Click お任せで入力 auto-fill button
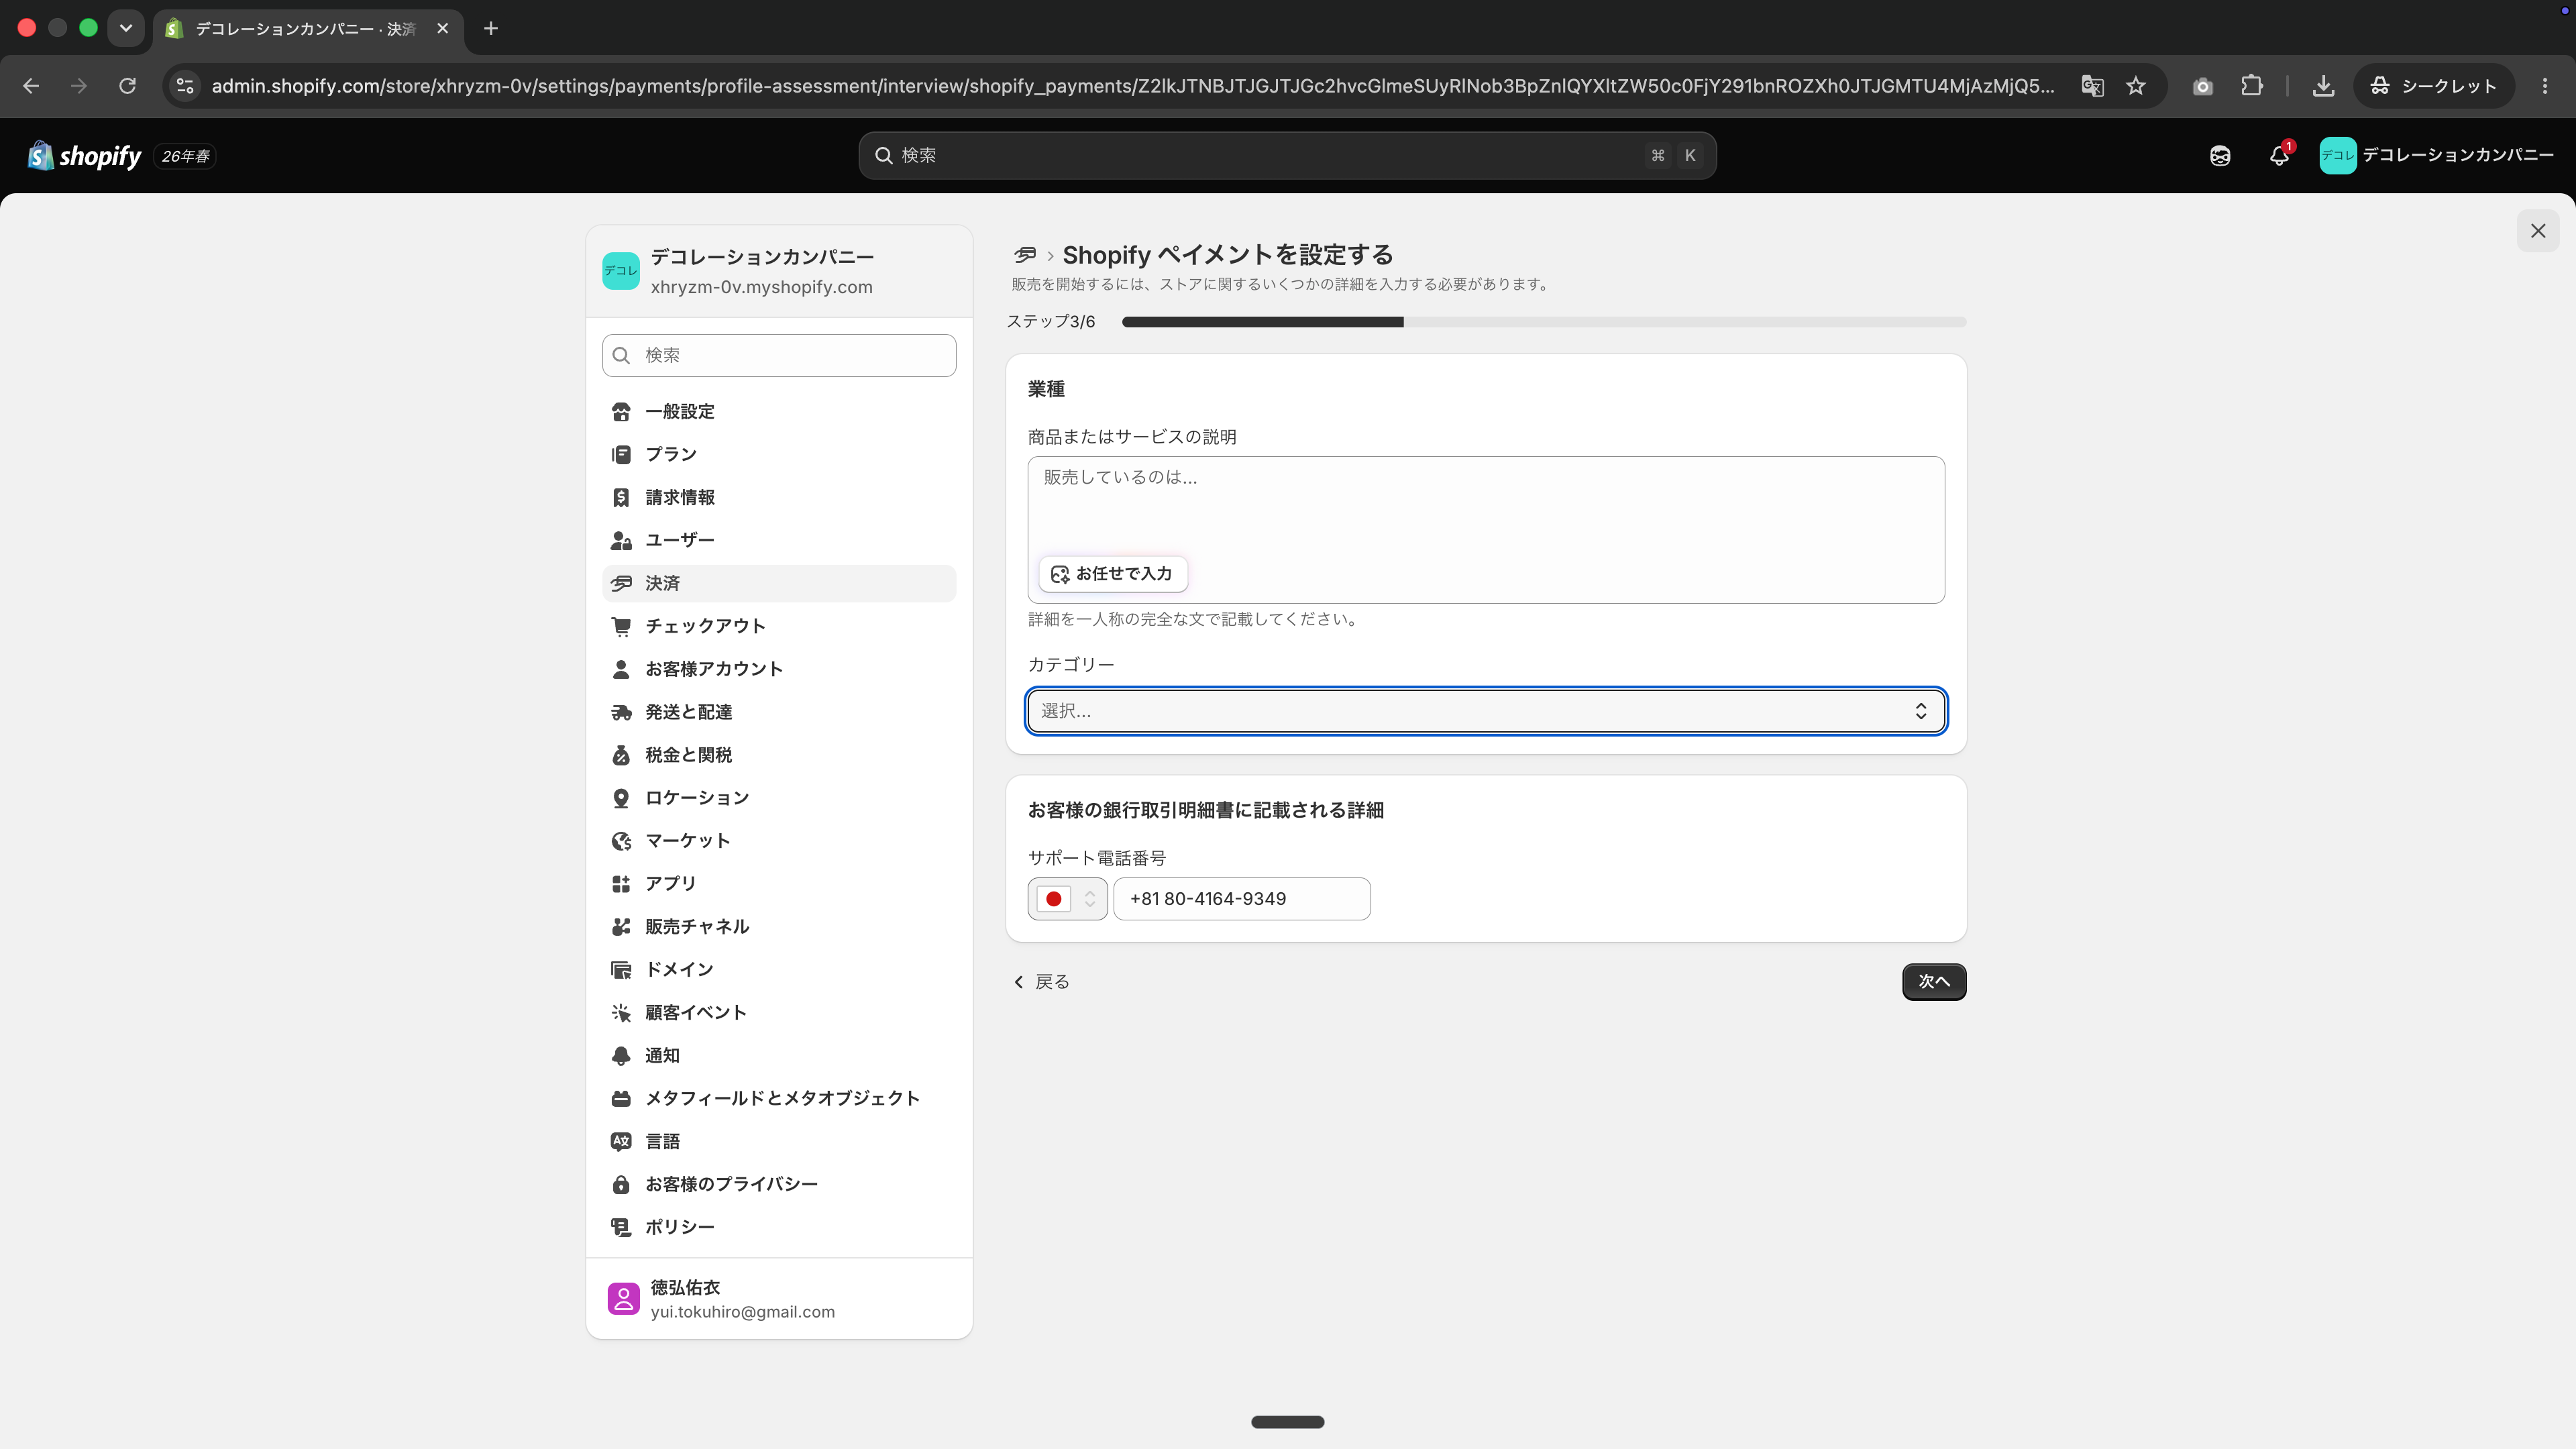The width and height of the screenshot is (2576, 1449). tap(1112, 574)
